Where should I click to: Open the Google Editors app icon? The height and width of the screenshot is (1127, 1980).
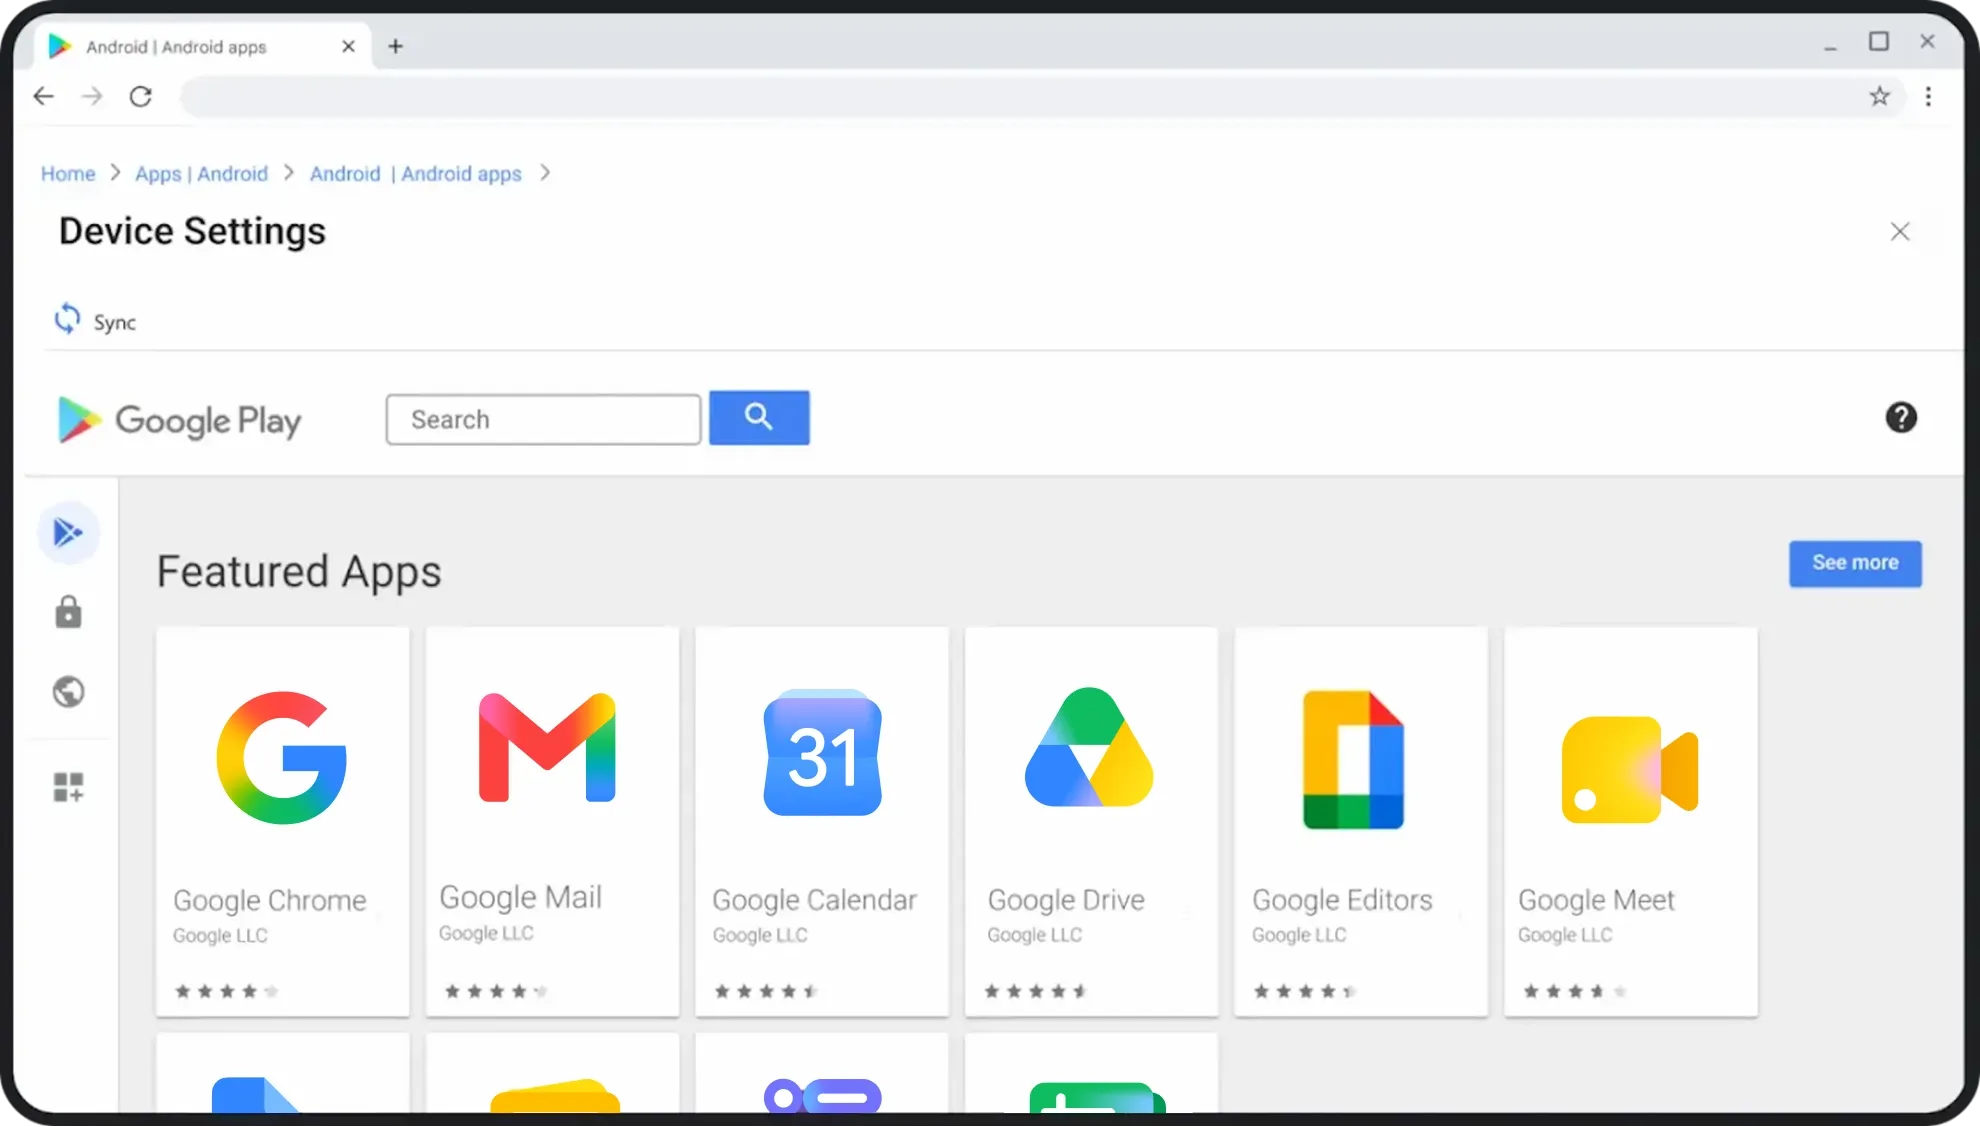pos(1353,759)
